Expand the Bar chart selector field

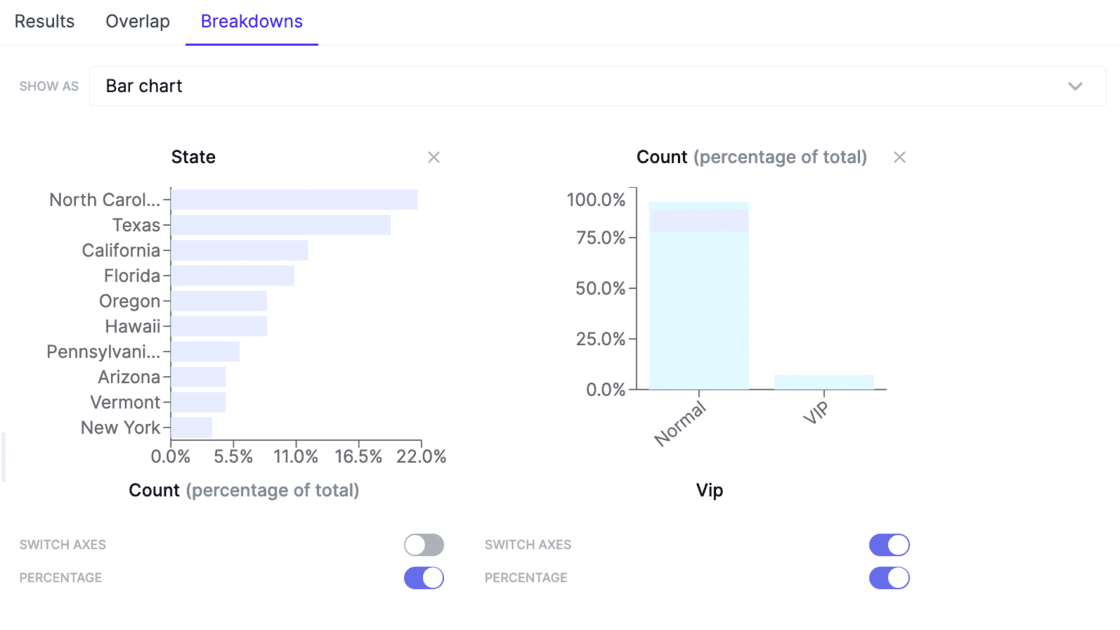point(600,86)
